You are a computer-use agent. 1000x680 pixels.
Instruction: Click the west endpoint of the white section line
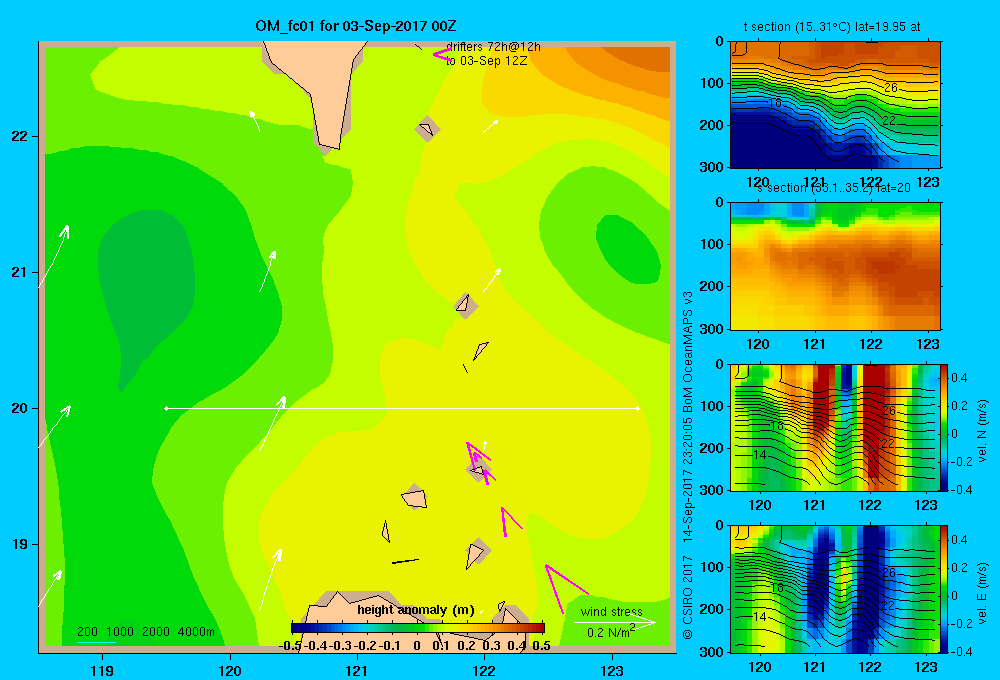[166, 408]
